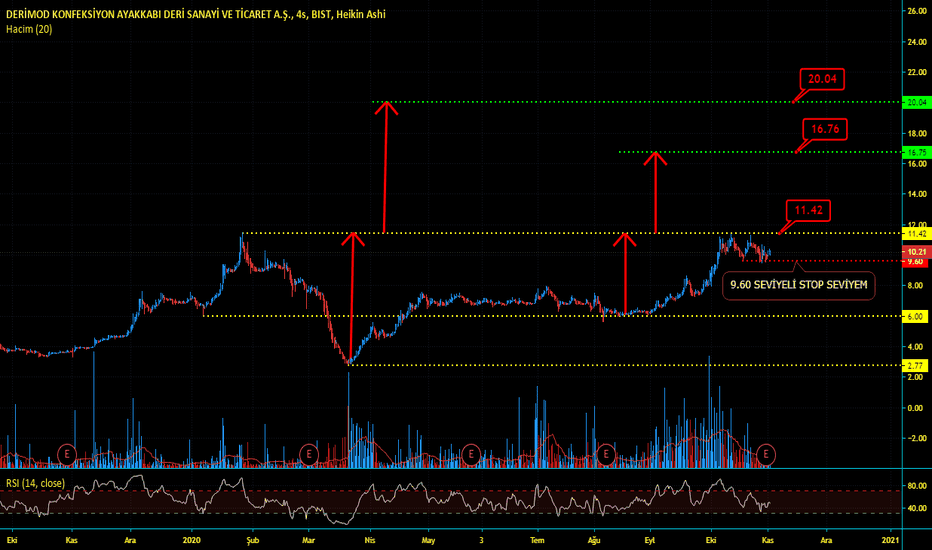Click the green 16.75 price axis label
Screen dimensions: 932x550
tap(917, 152)
